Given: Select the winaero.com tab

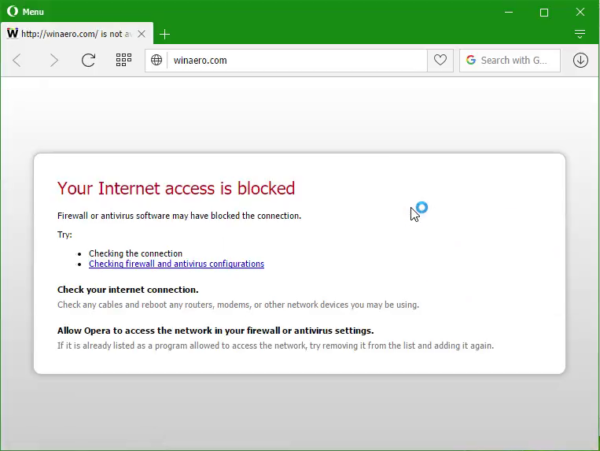Looking at the screenshot, I should pos(77,34).
